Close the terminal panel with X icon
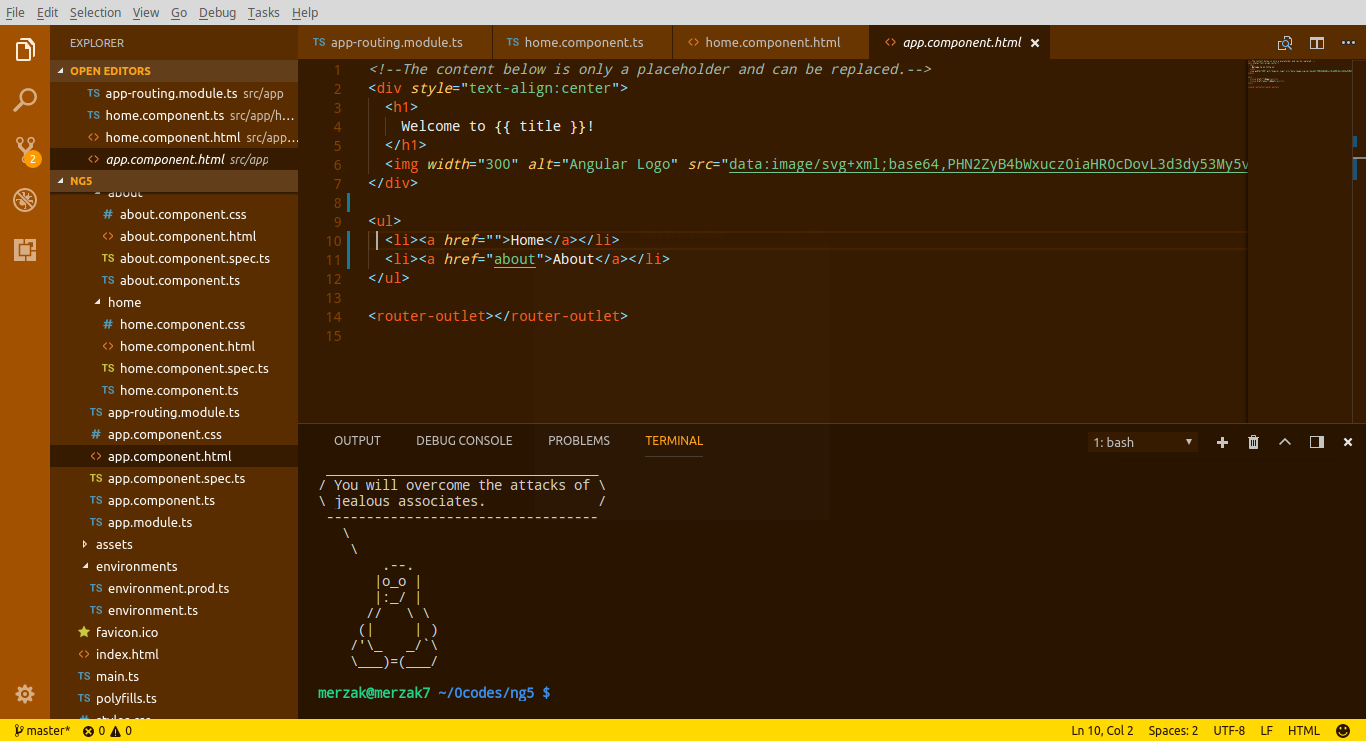 1348,442
